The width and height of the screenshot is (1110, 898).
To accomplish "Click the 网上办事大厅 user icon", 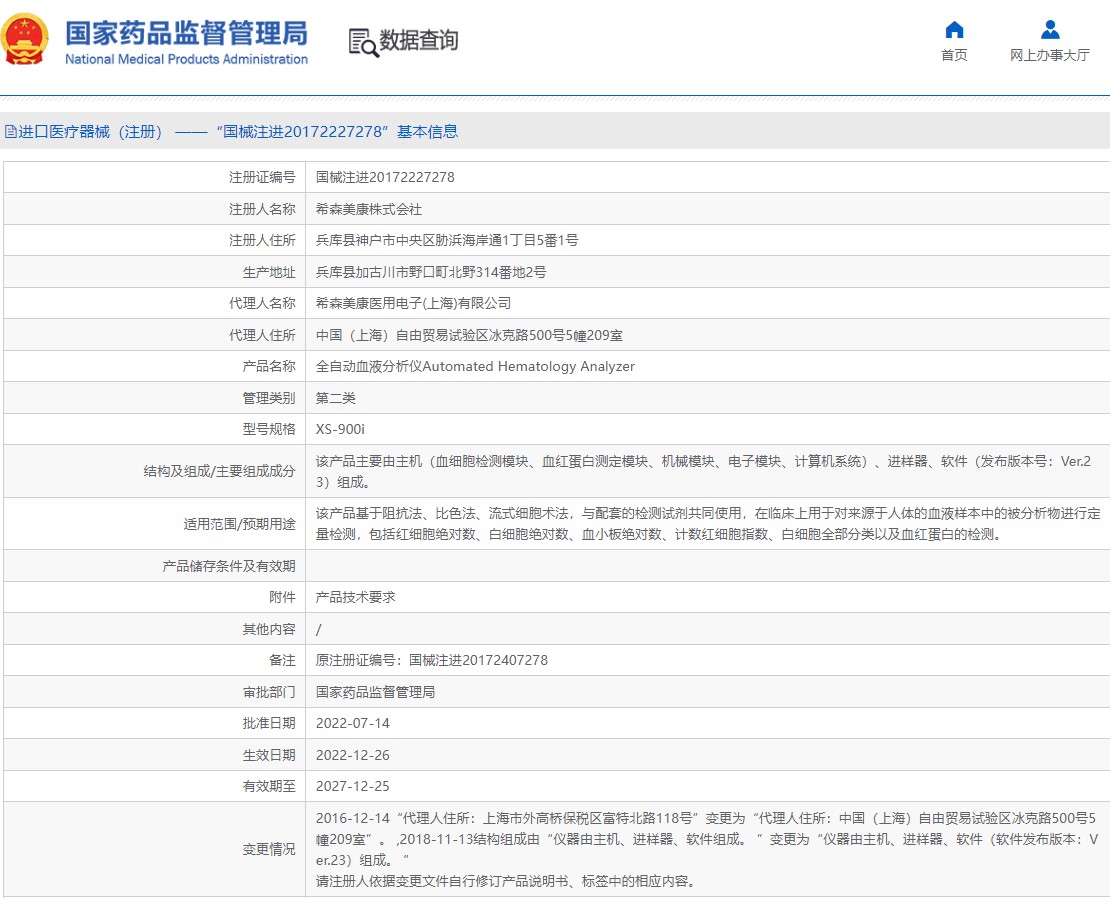I will coord(1049,29).
